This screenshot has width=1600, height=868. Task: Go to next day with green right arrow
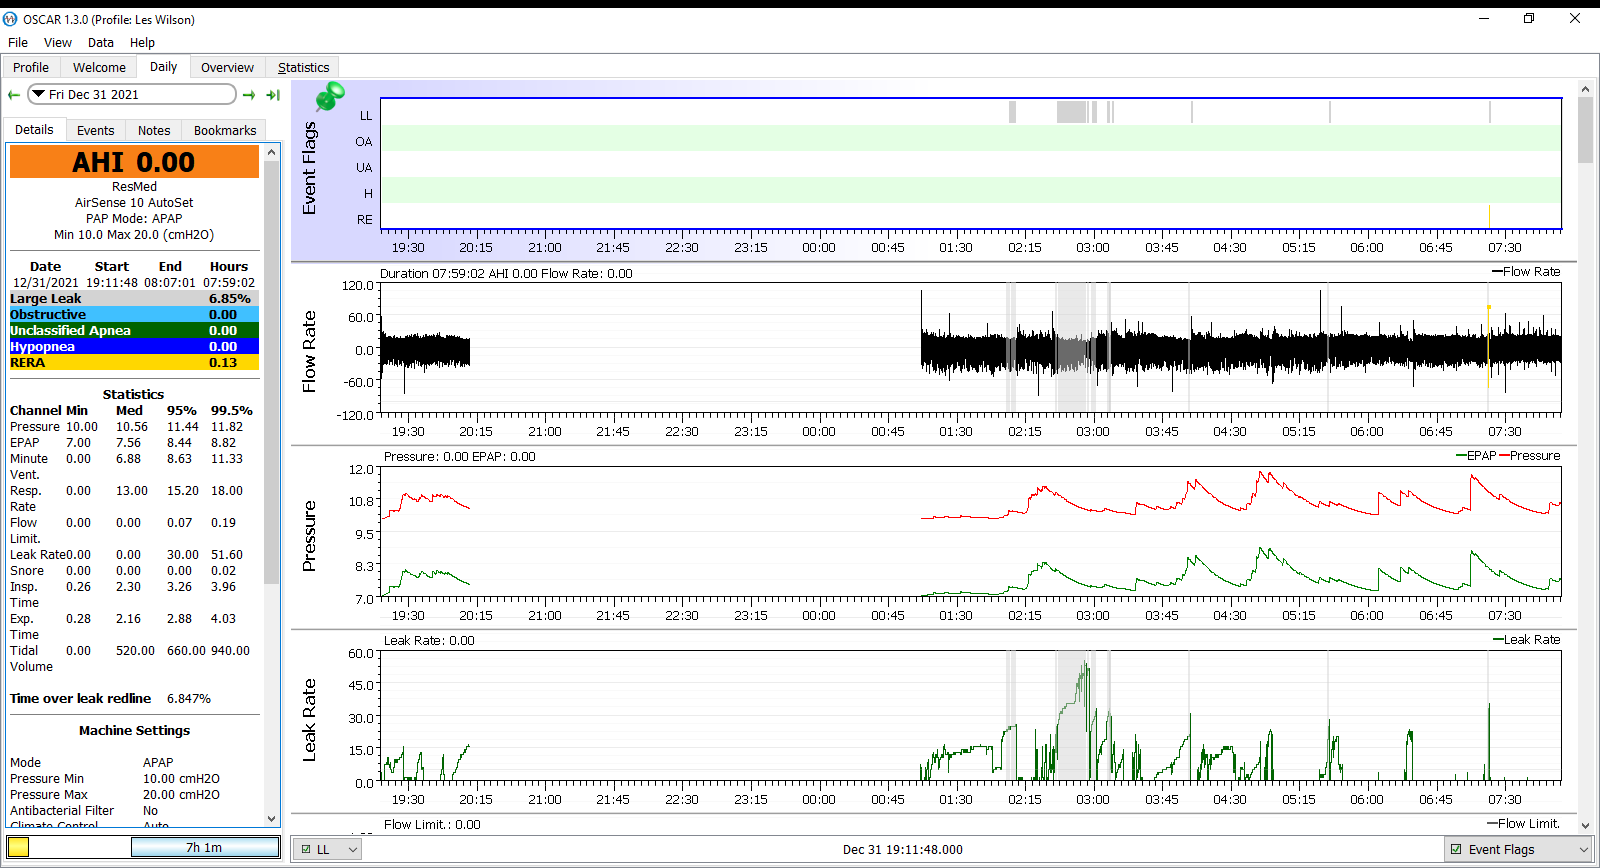pos(249,95)
